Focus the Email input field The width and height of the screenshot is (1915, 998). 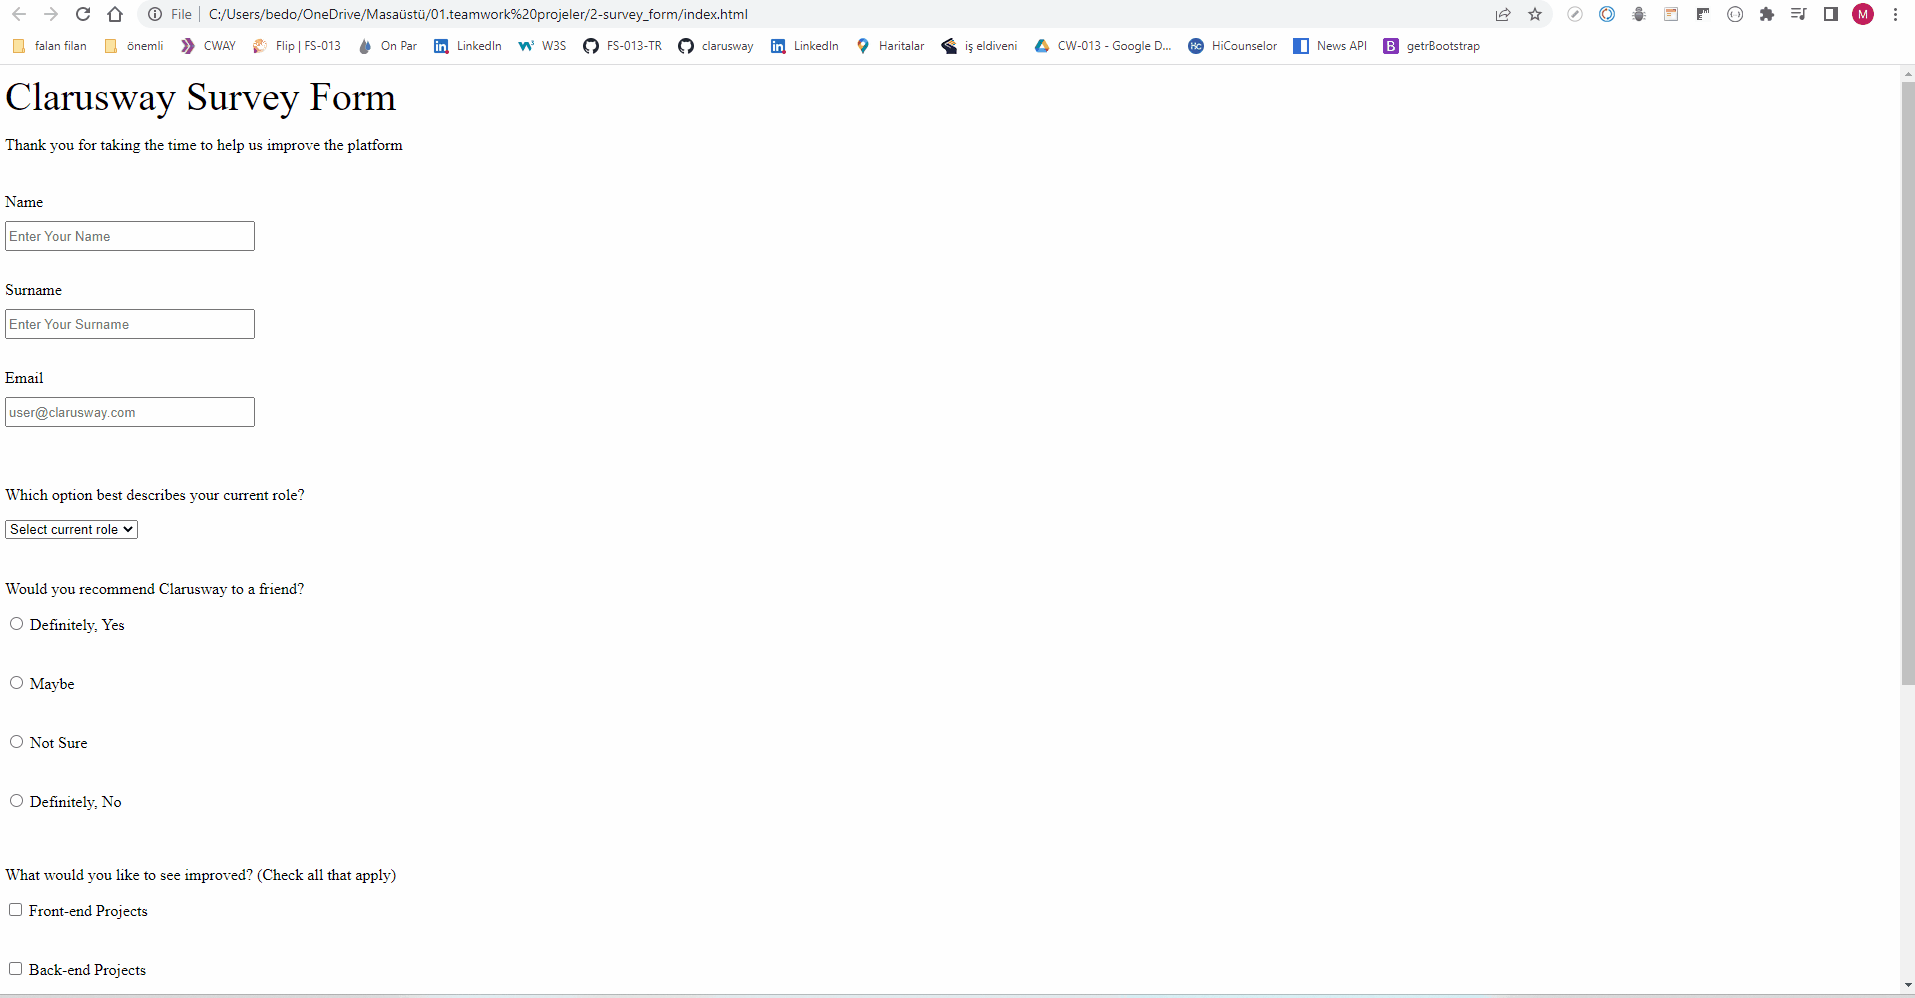[130, 412]
